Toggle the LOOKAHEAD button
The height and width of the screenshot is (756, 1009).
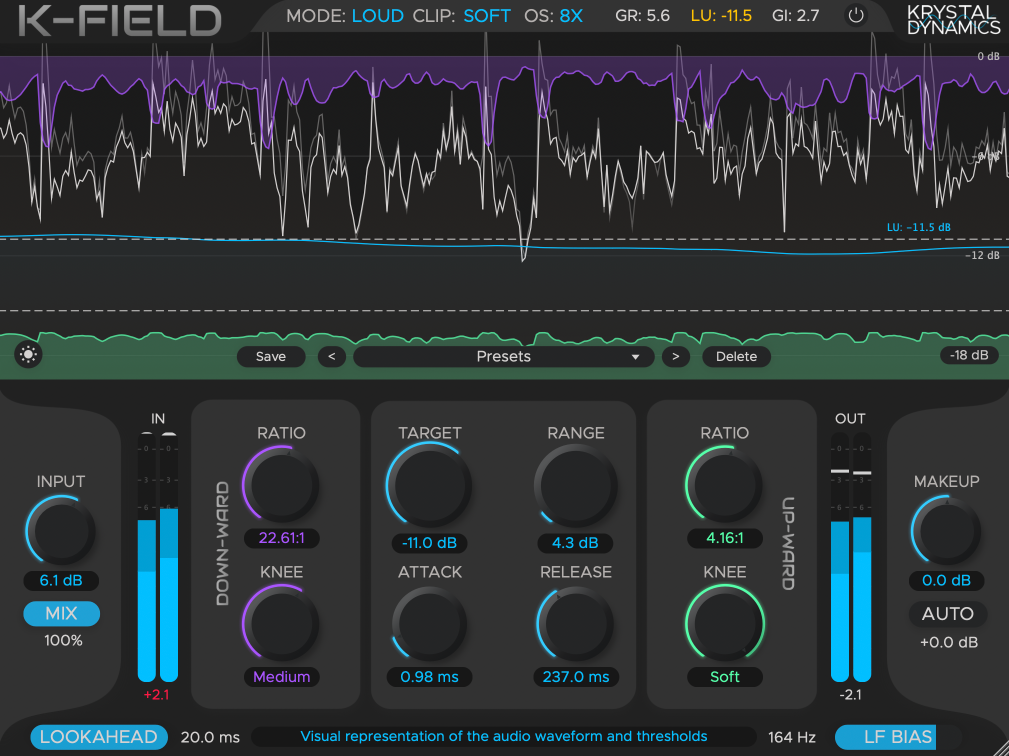(x=99, y=737)
